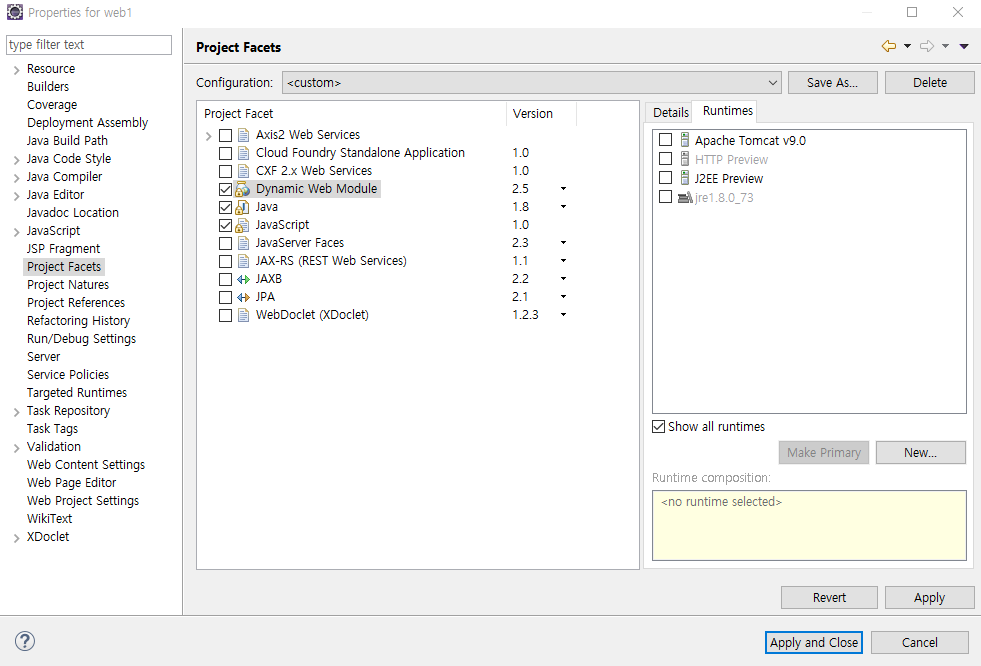Expand the Axis2 Web Services row
The image size is (981, 666).
click(208, 136)
